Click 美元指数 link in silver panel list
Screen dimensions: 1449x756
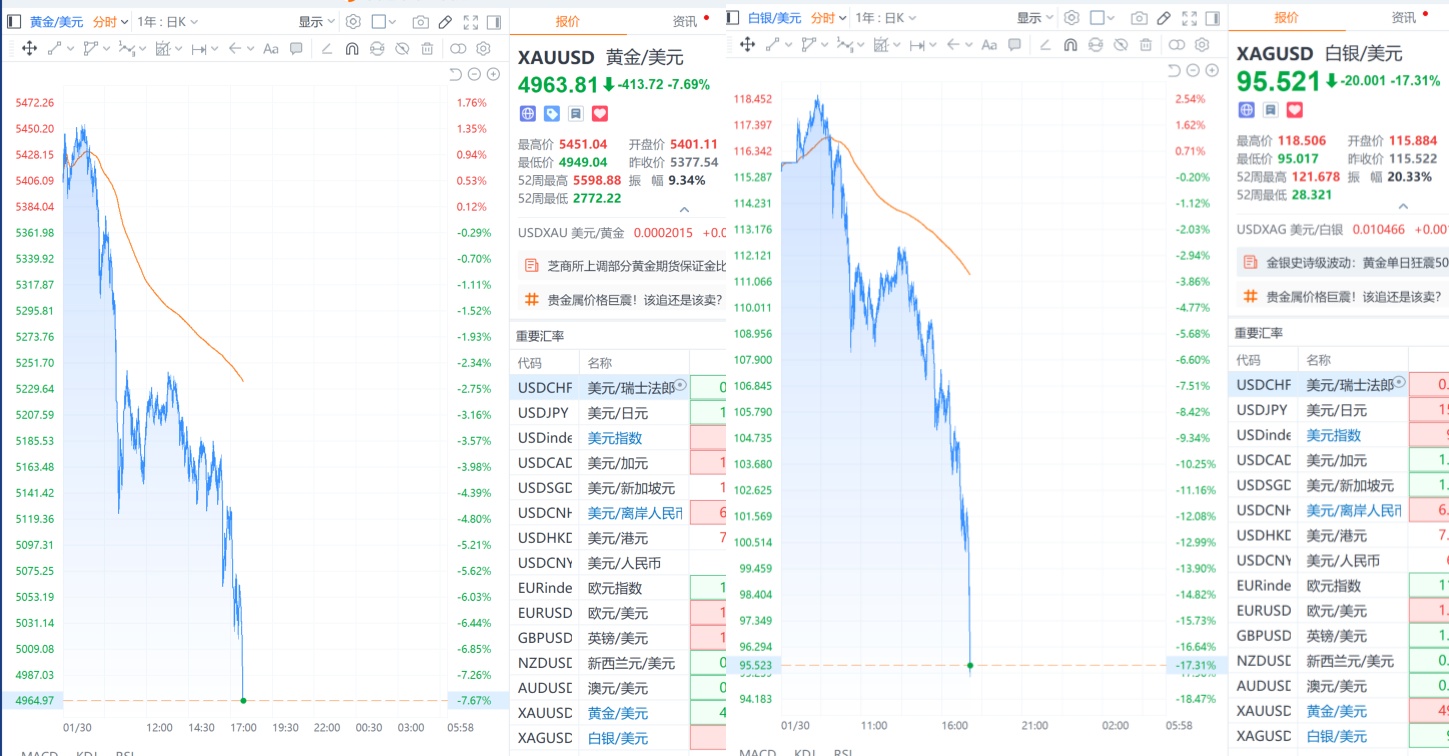click(x=1334, y=435)
